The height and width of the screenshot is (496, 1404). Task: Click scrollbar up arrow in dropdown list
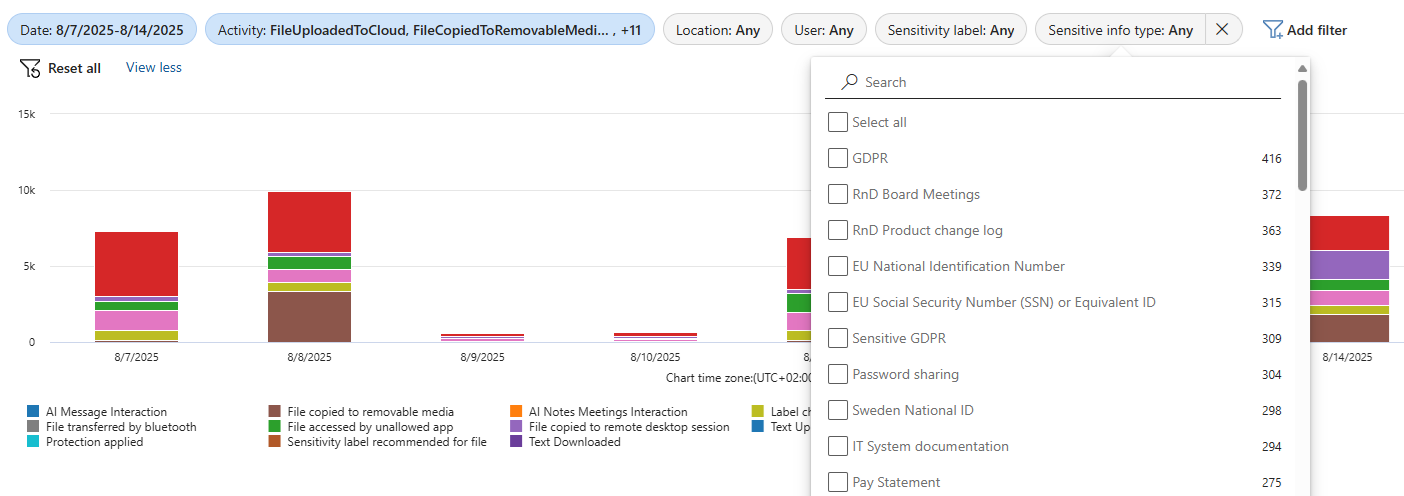1302,69
